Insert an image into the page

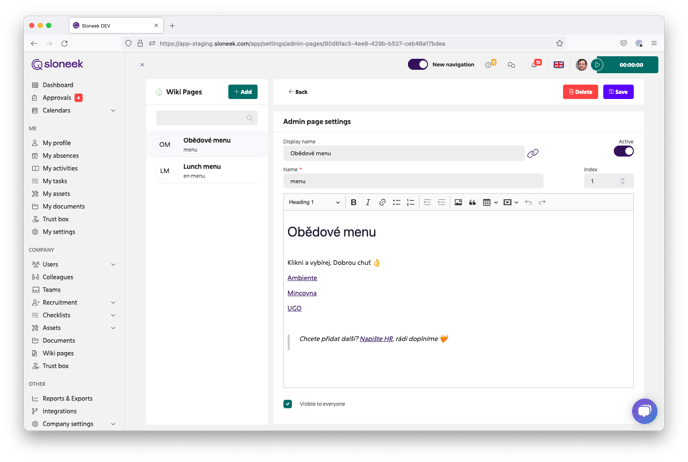458,202
